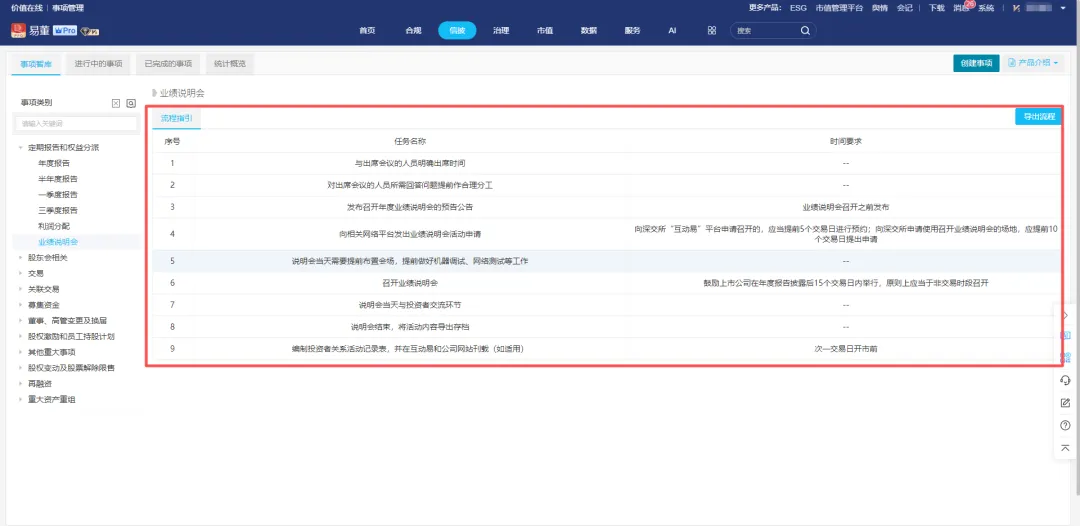Click the feedback edit pencil icon
The width and height of the screenshot is (1080, 526).
pos(1066,403)
